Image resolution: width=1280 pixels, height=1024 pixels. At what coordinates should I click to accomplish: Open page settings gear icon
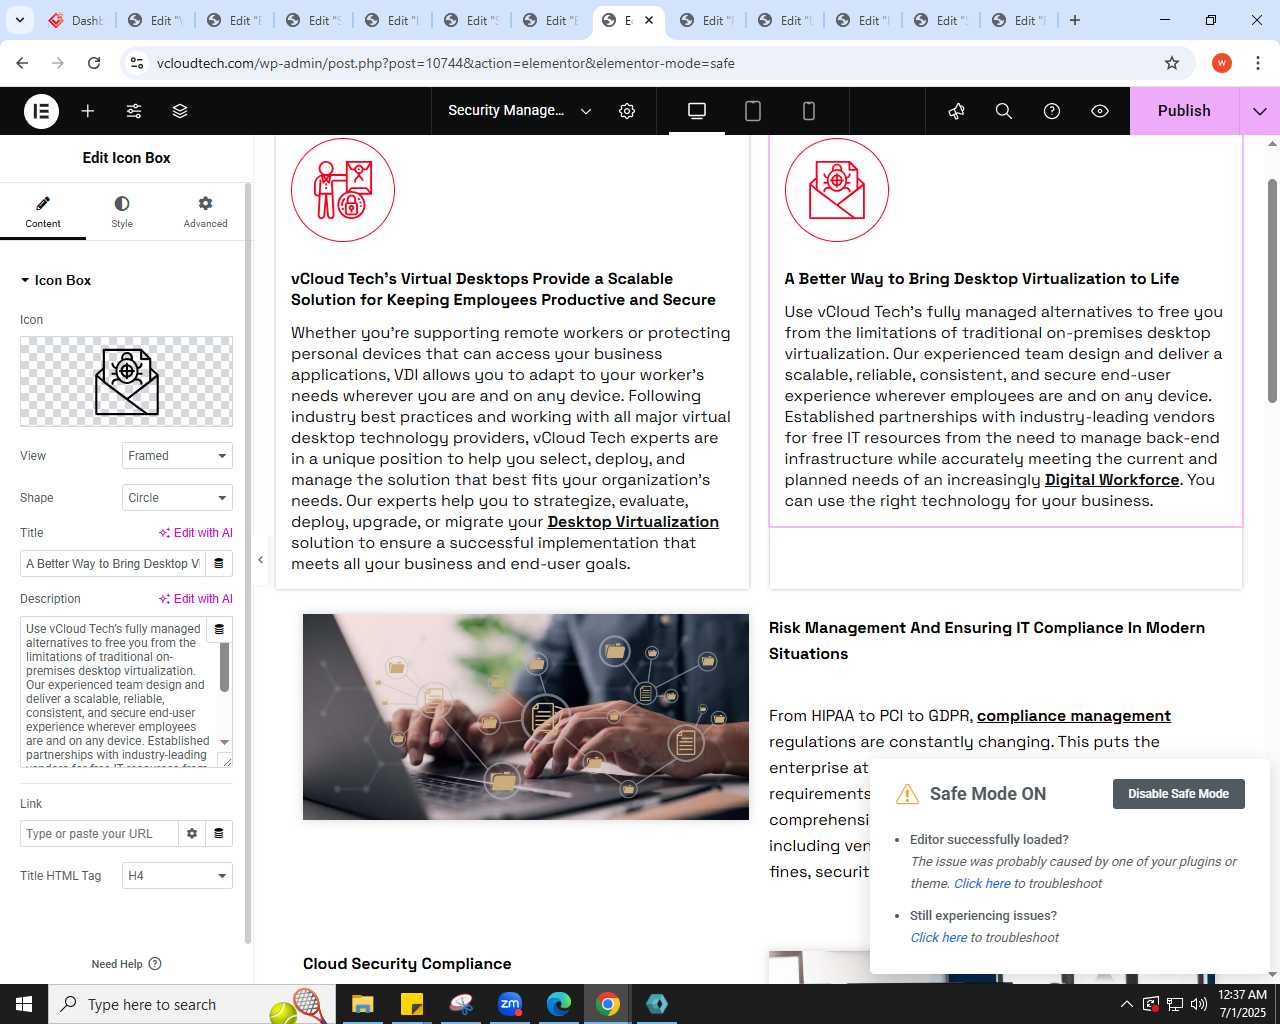pyautogui.click(x=627, y=111)
